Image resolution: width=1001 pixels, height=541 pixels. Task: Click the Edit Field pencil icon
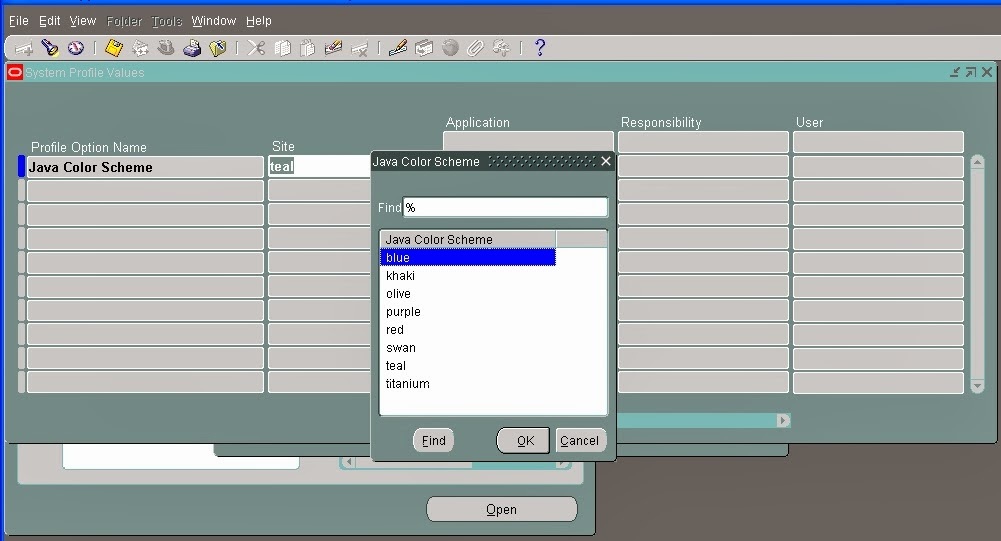coord(398,48)
